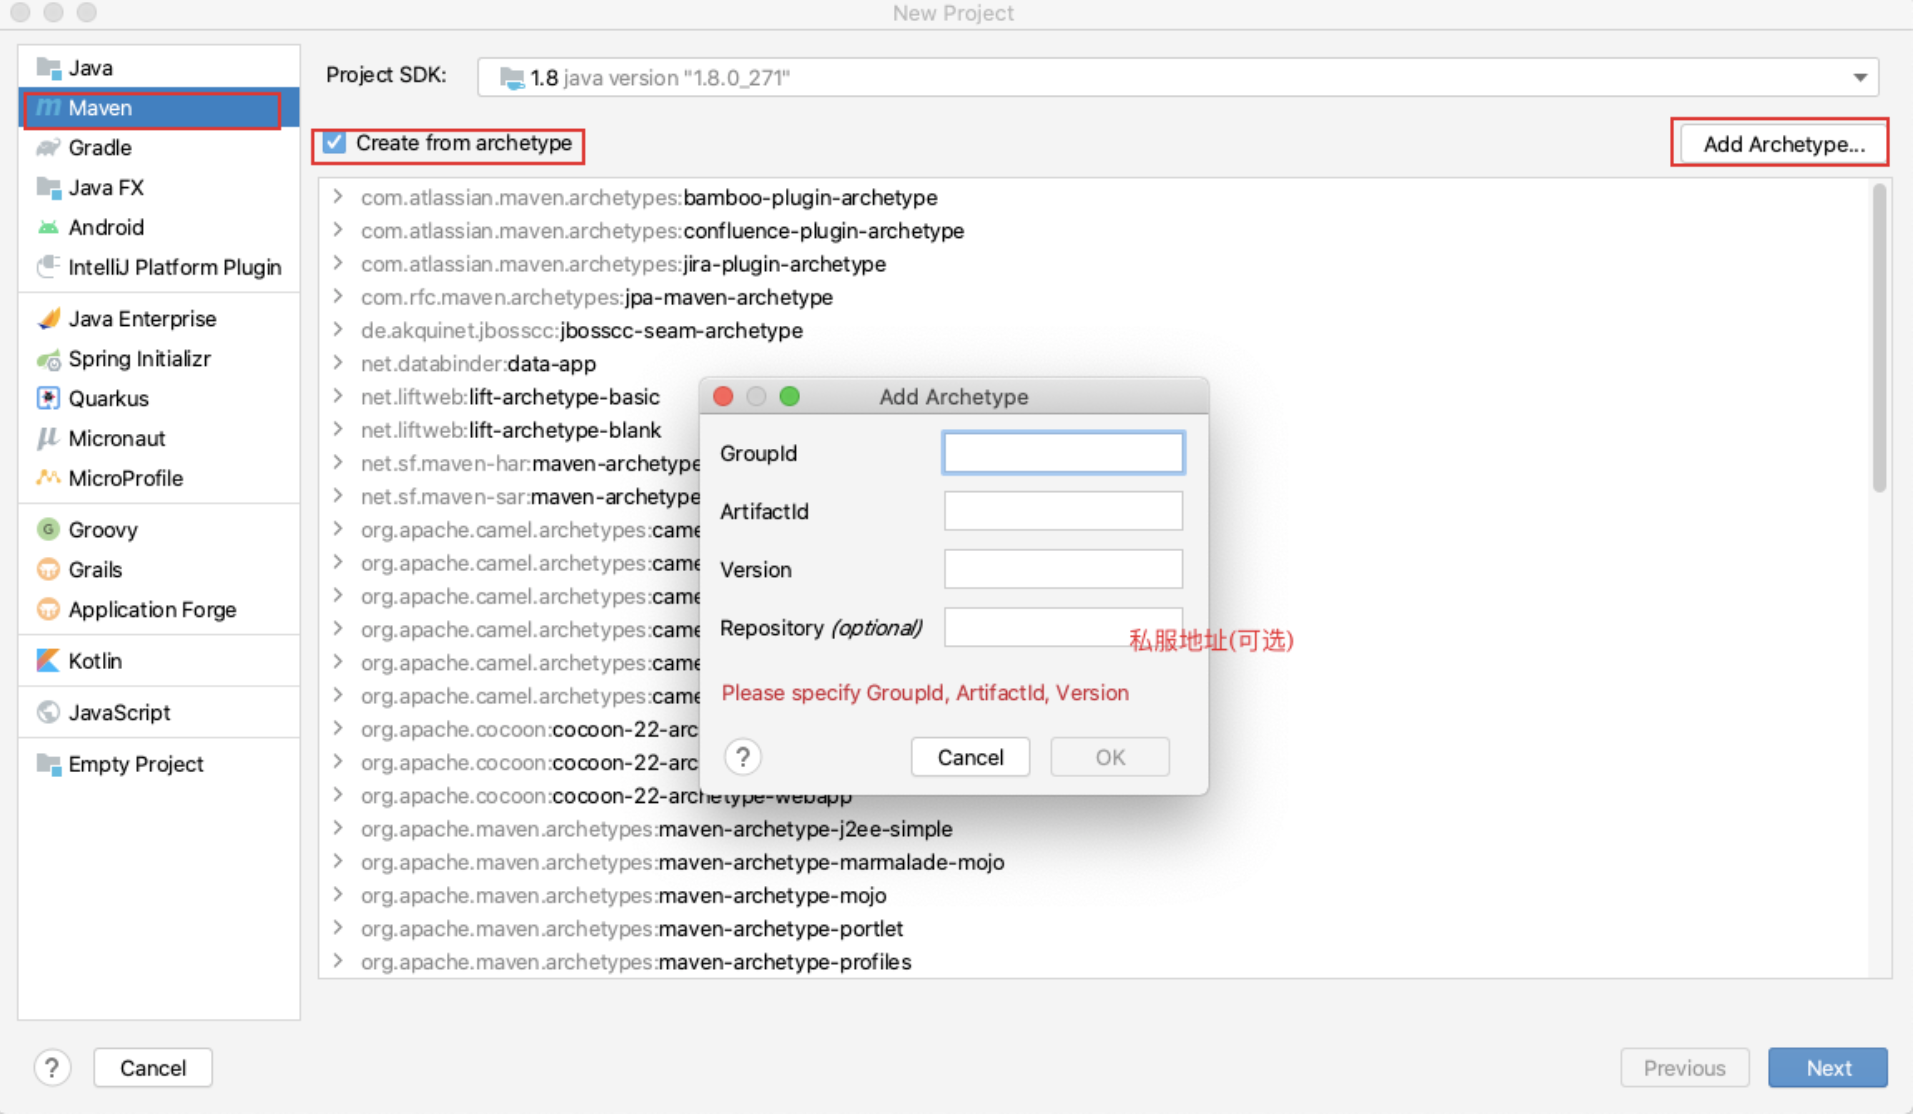
Task: Select Spring Initializr label
Action: click(140, 359)
